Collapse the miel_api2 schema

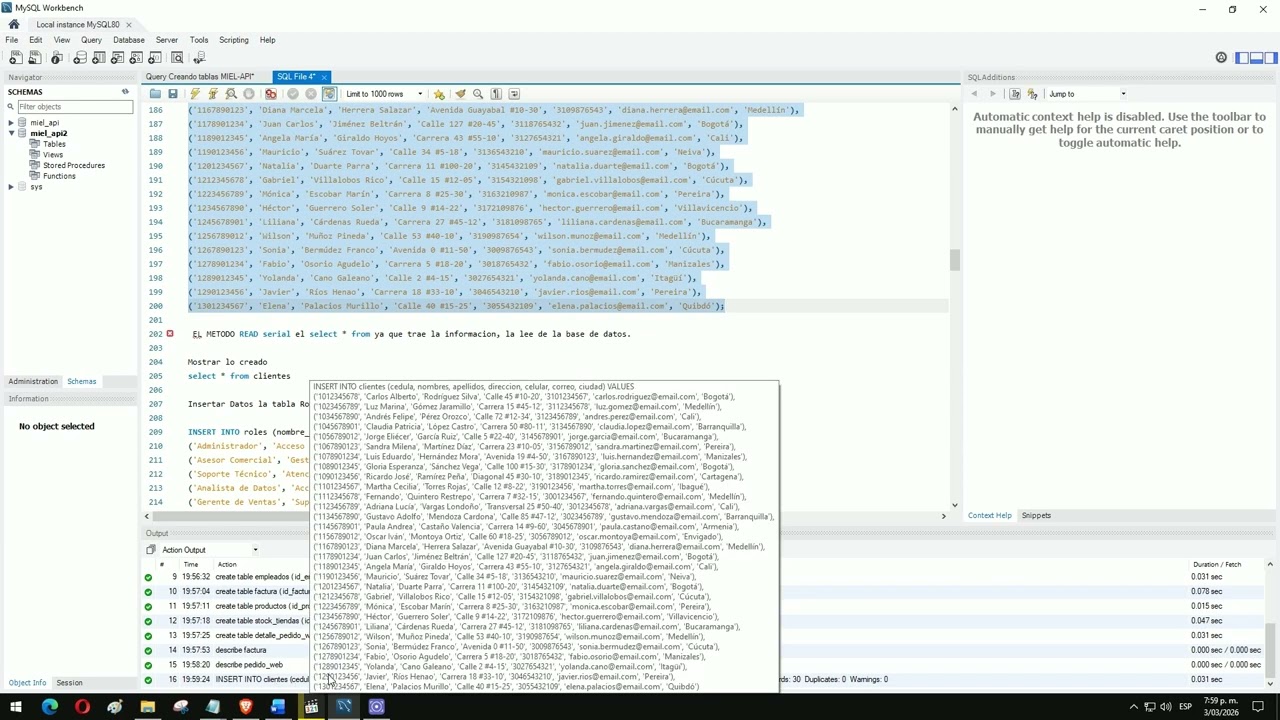pos(11,133)
